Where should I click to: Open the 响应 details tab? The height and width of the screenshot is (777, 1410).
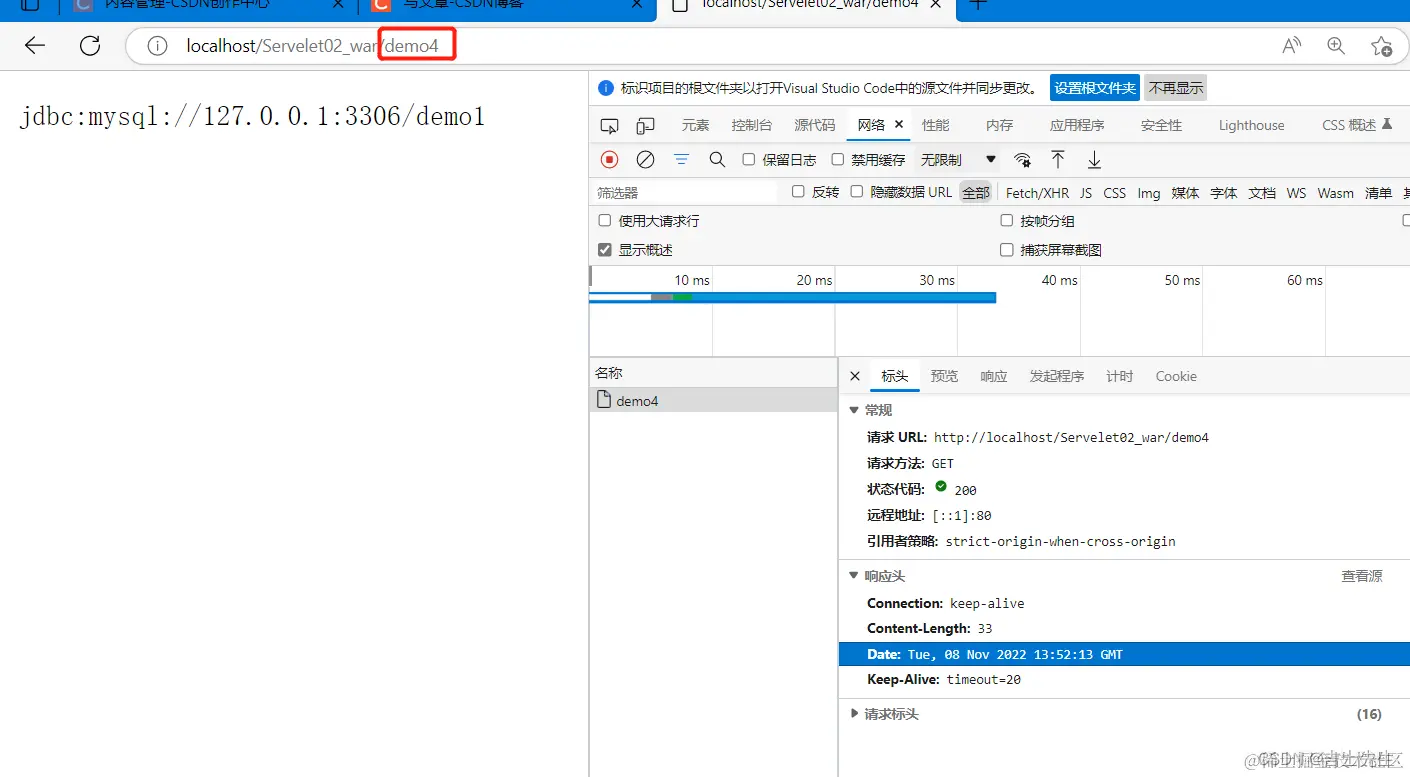pyautogui.click(x=994, y=376)
